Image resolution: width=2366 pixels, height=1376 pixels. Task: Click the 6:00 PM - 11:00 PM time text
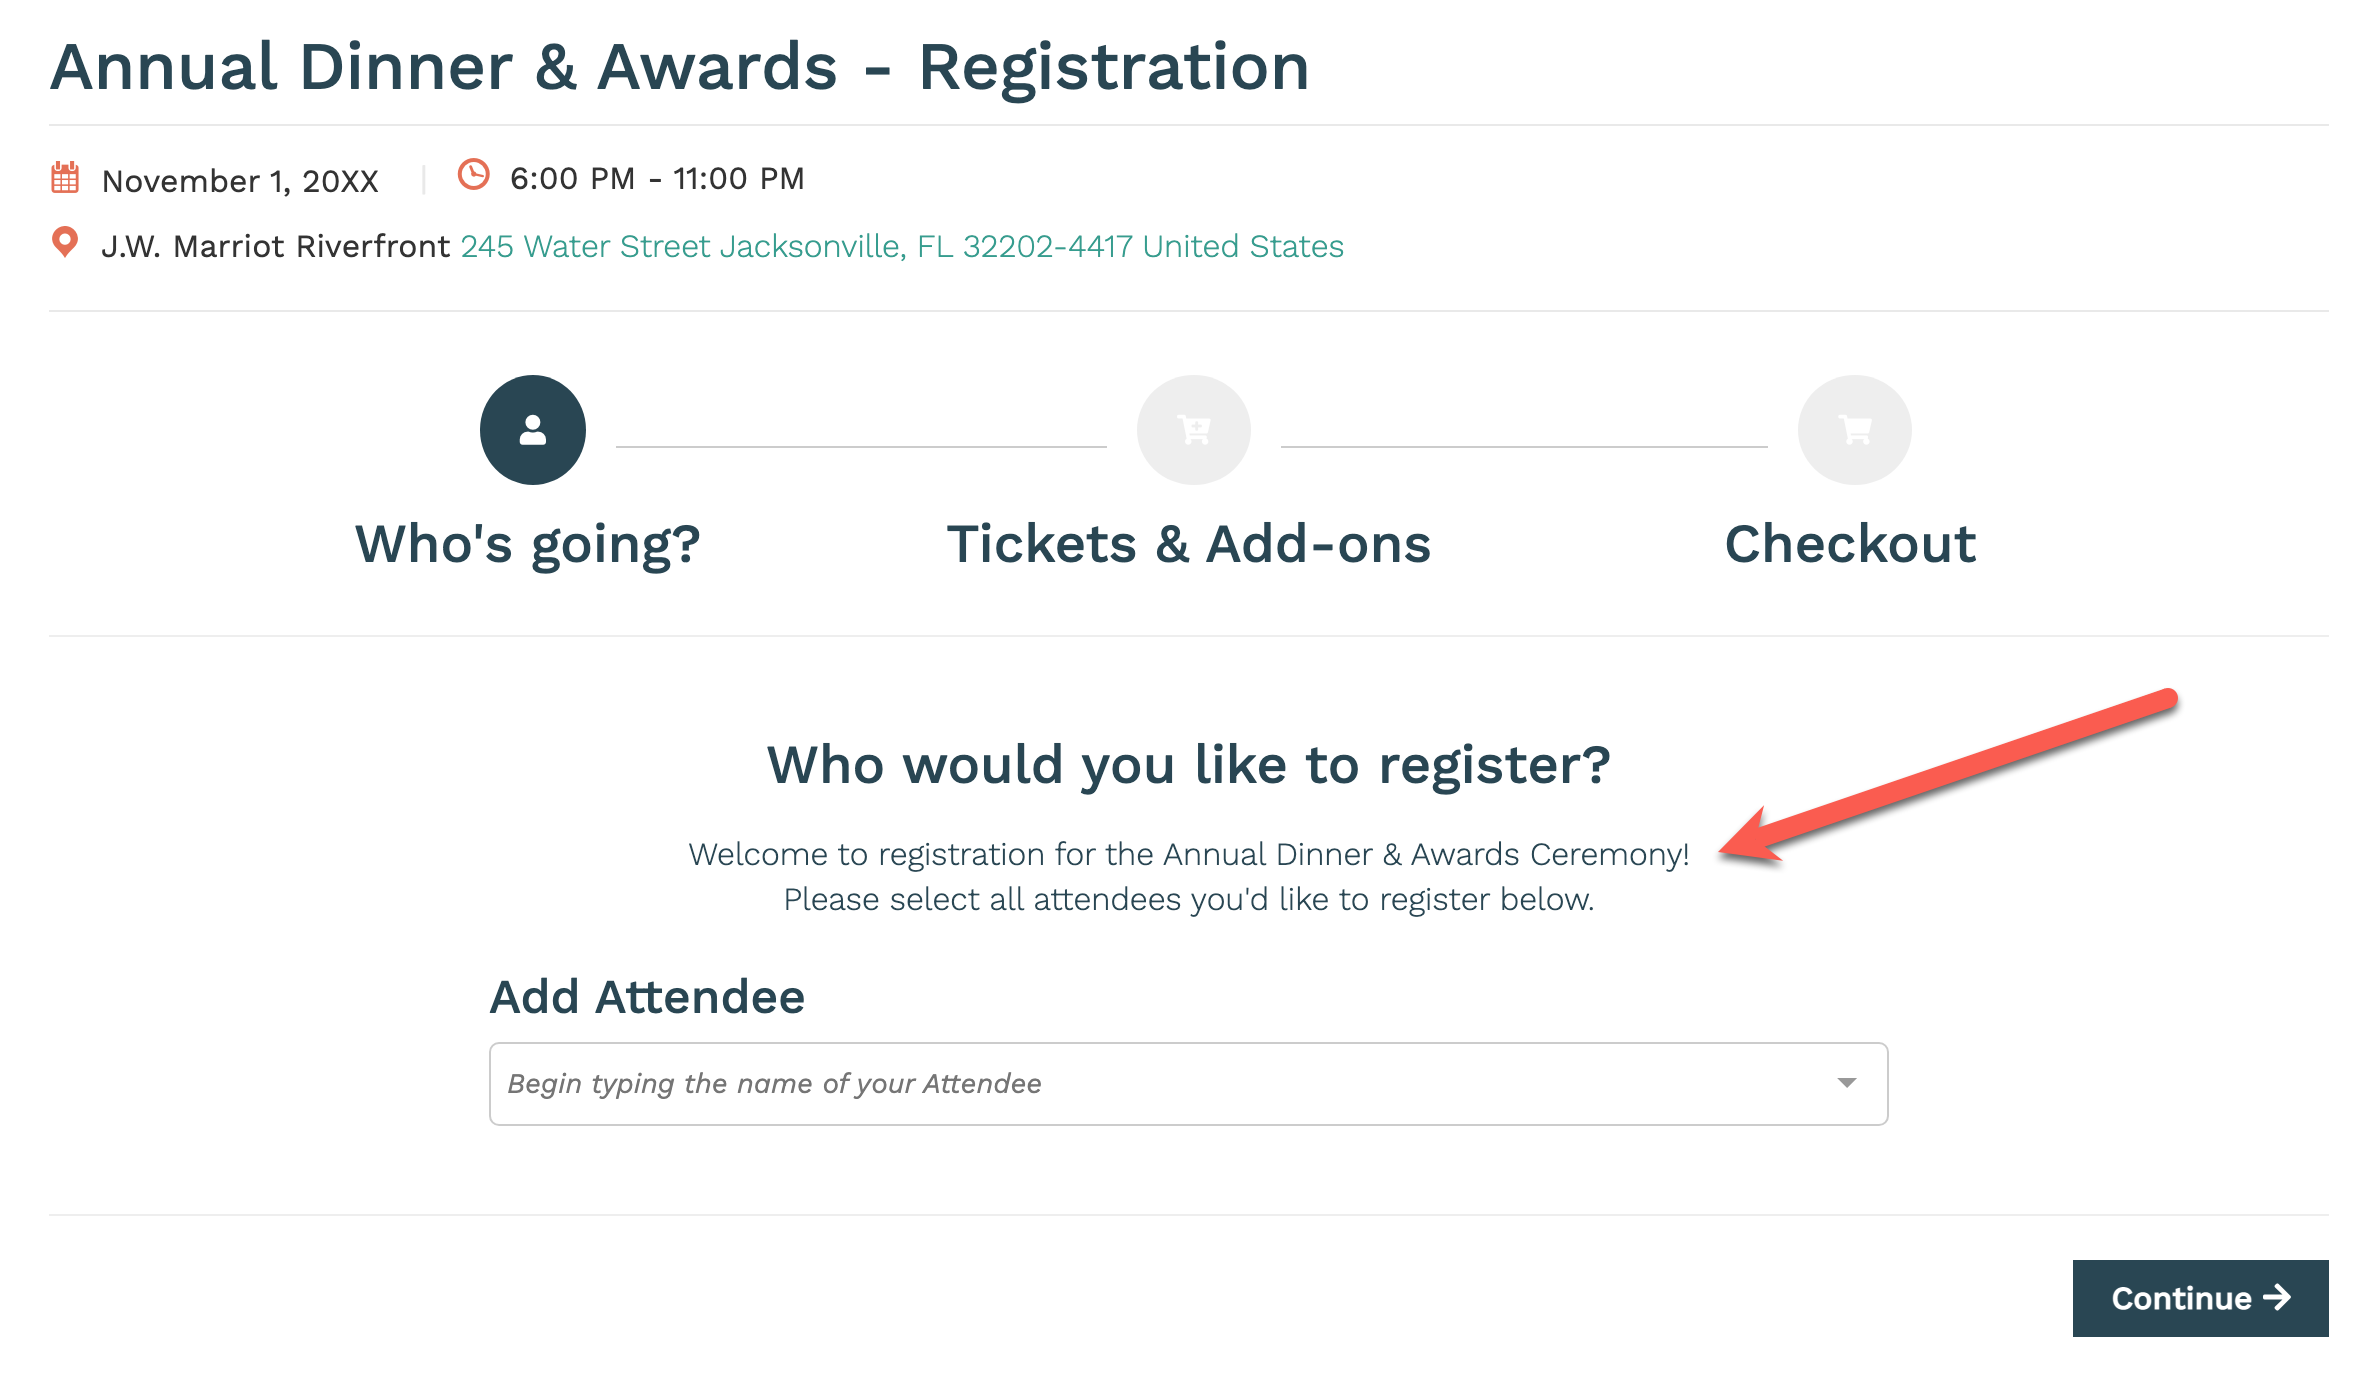pyautogui.click(x=657, y=179)
